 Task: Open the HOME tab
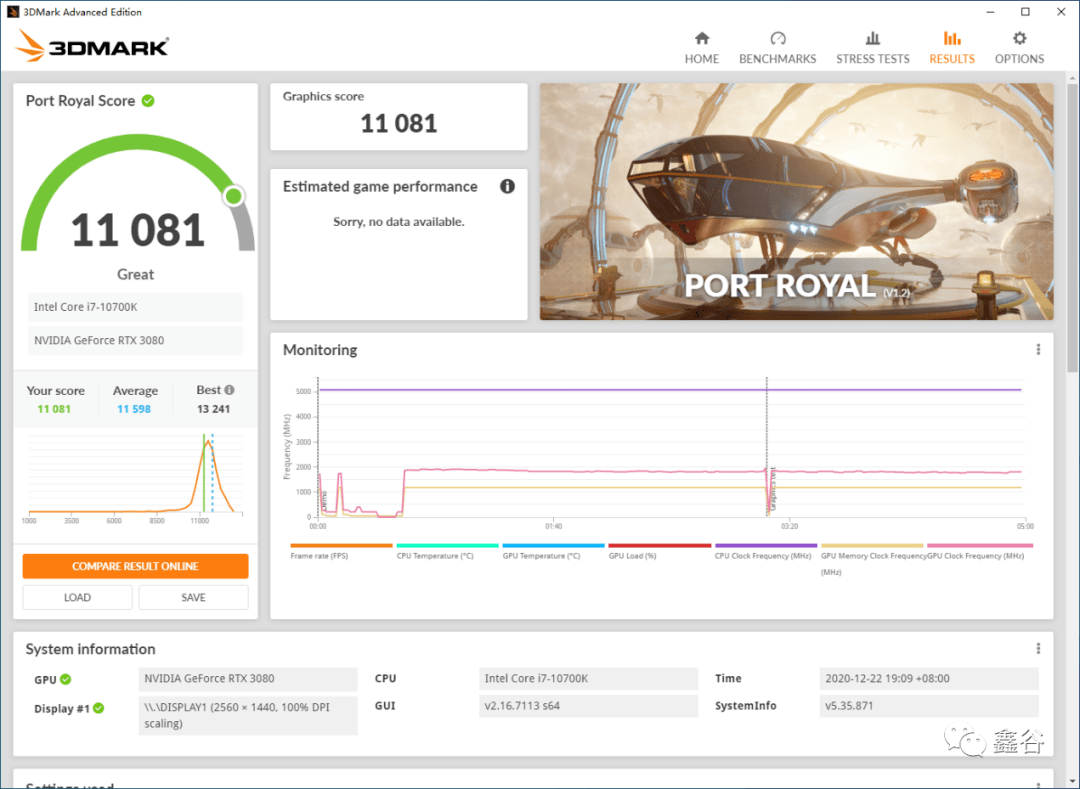click(x=701, y=48)
